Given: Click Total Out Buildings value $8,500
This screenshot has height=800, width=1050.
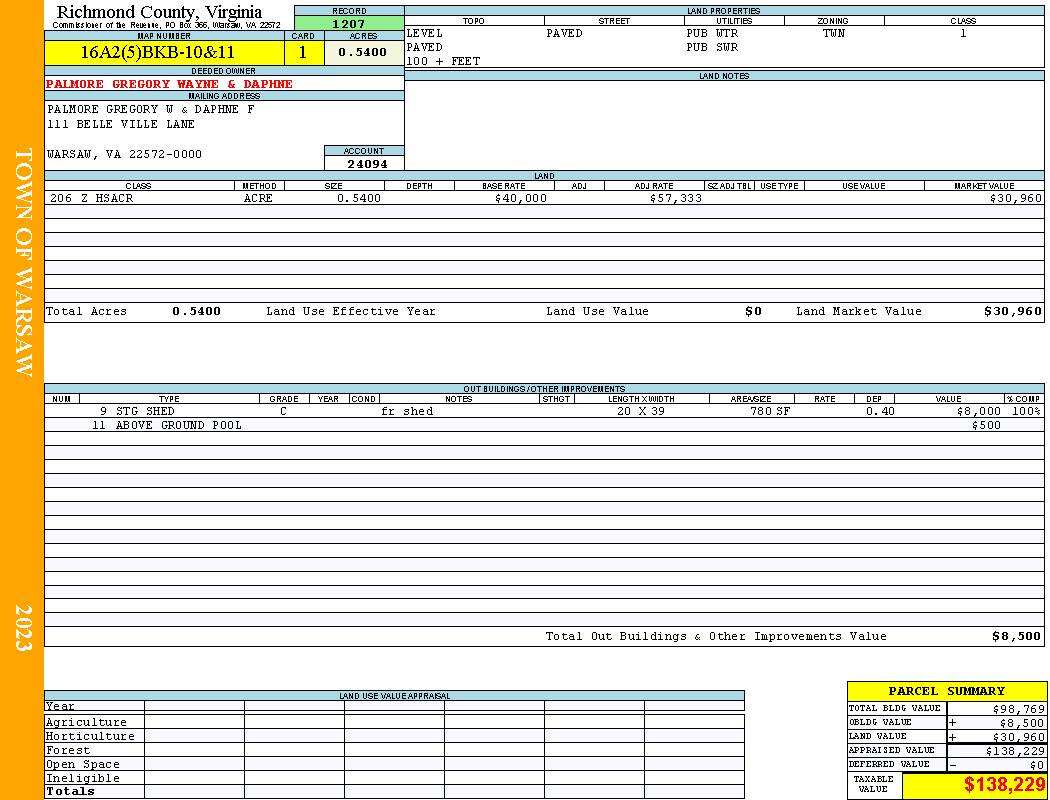Looking at the screenshot, I should pyautogui.click(x=1017, y=637).
